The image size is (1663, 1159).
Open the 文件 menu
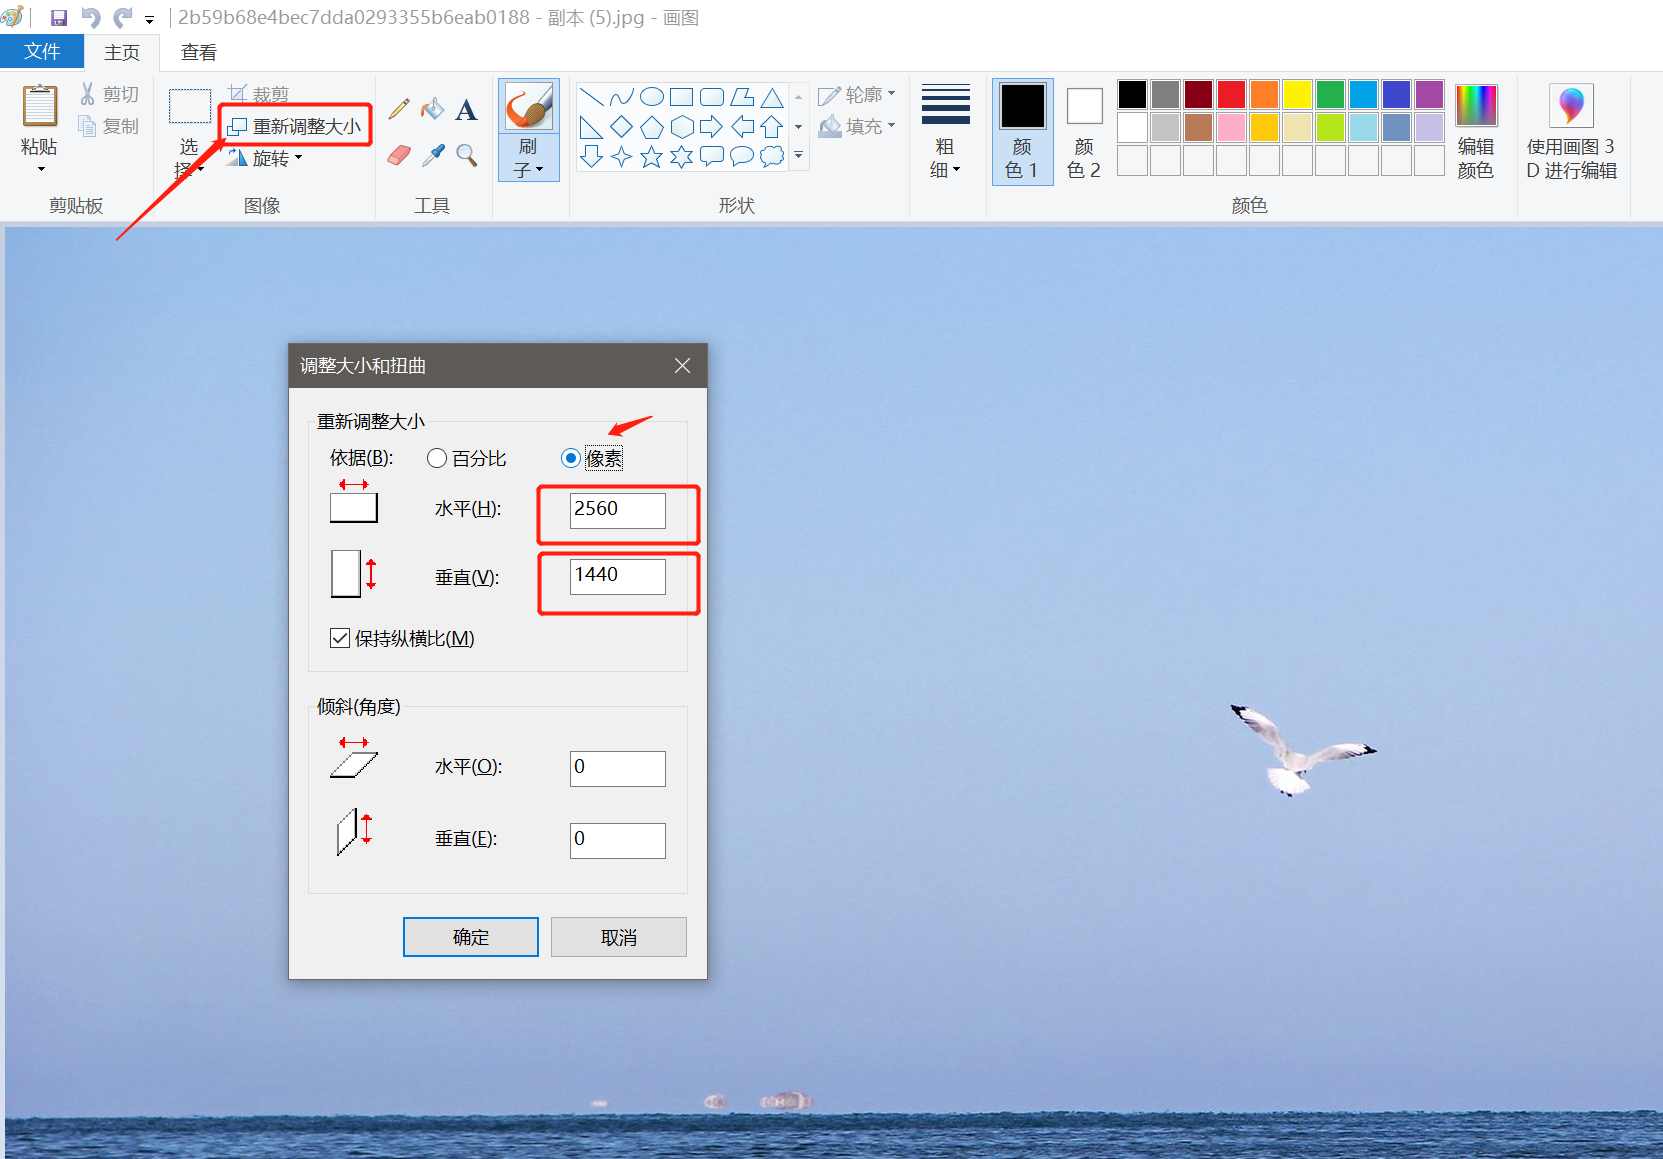42,52
